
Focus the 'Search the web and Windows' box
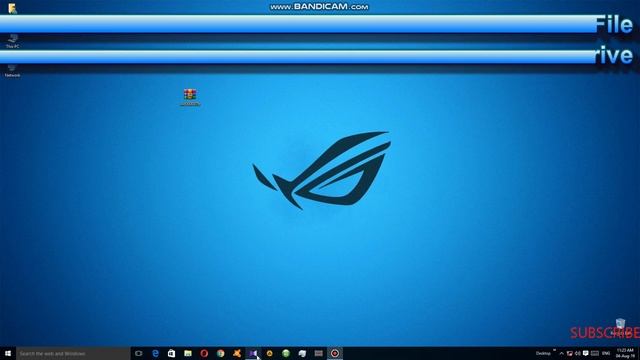click(73, 353)
